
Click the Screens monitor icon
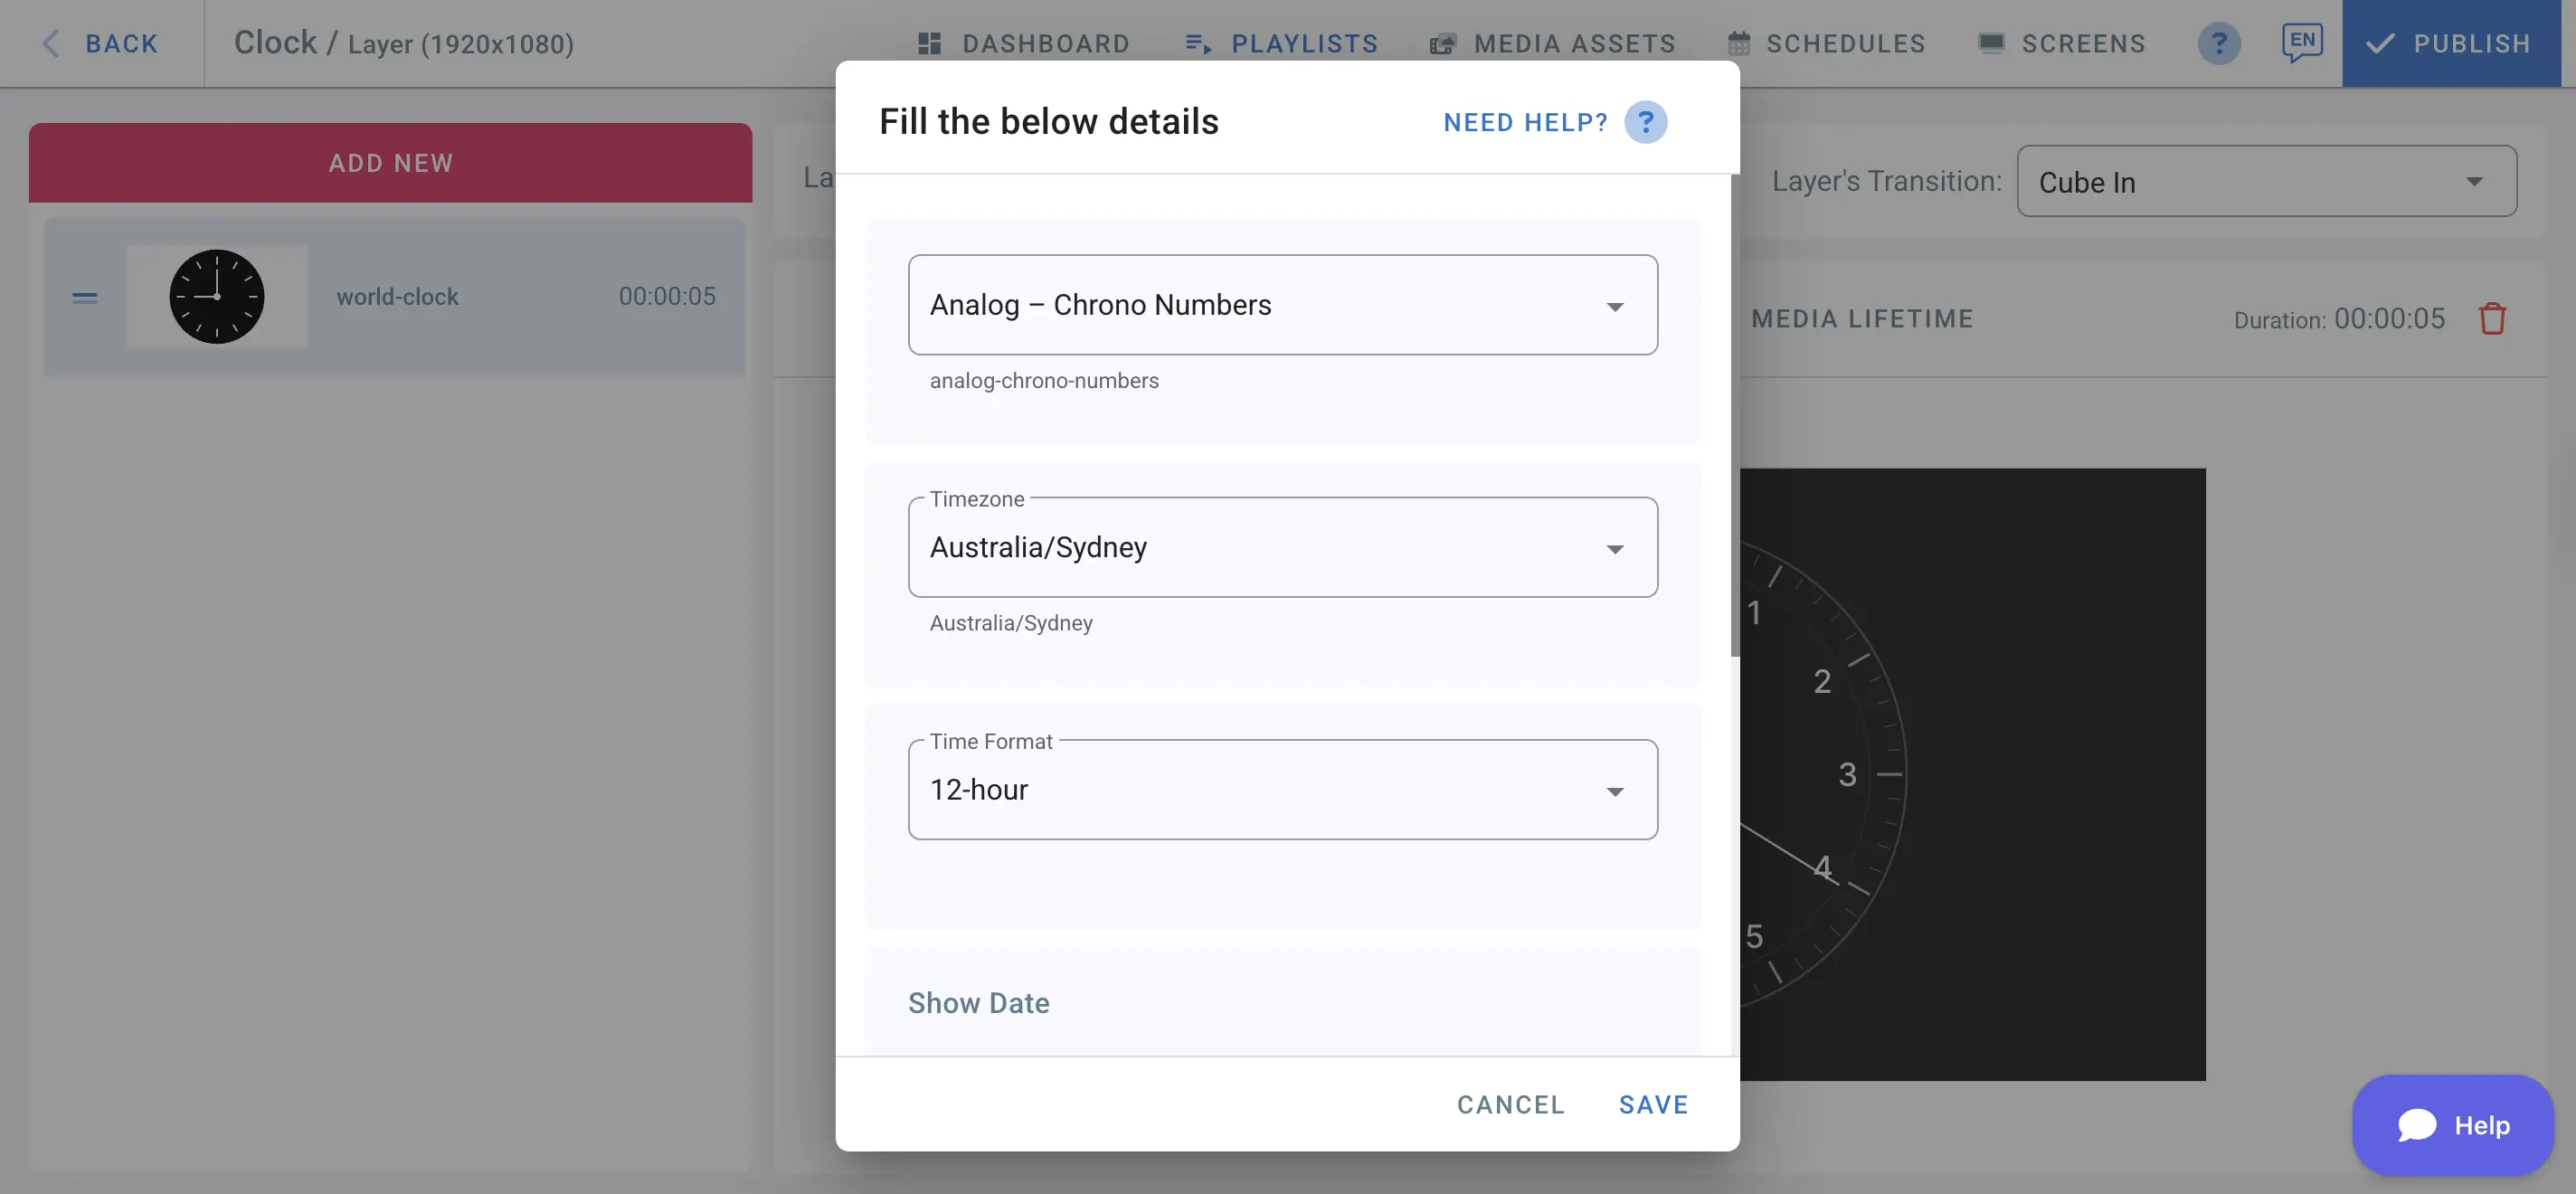coord(1991,43)
